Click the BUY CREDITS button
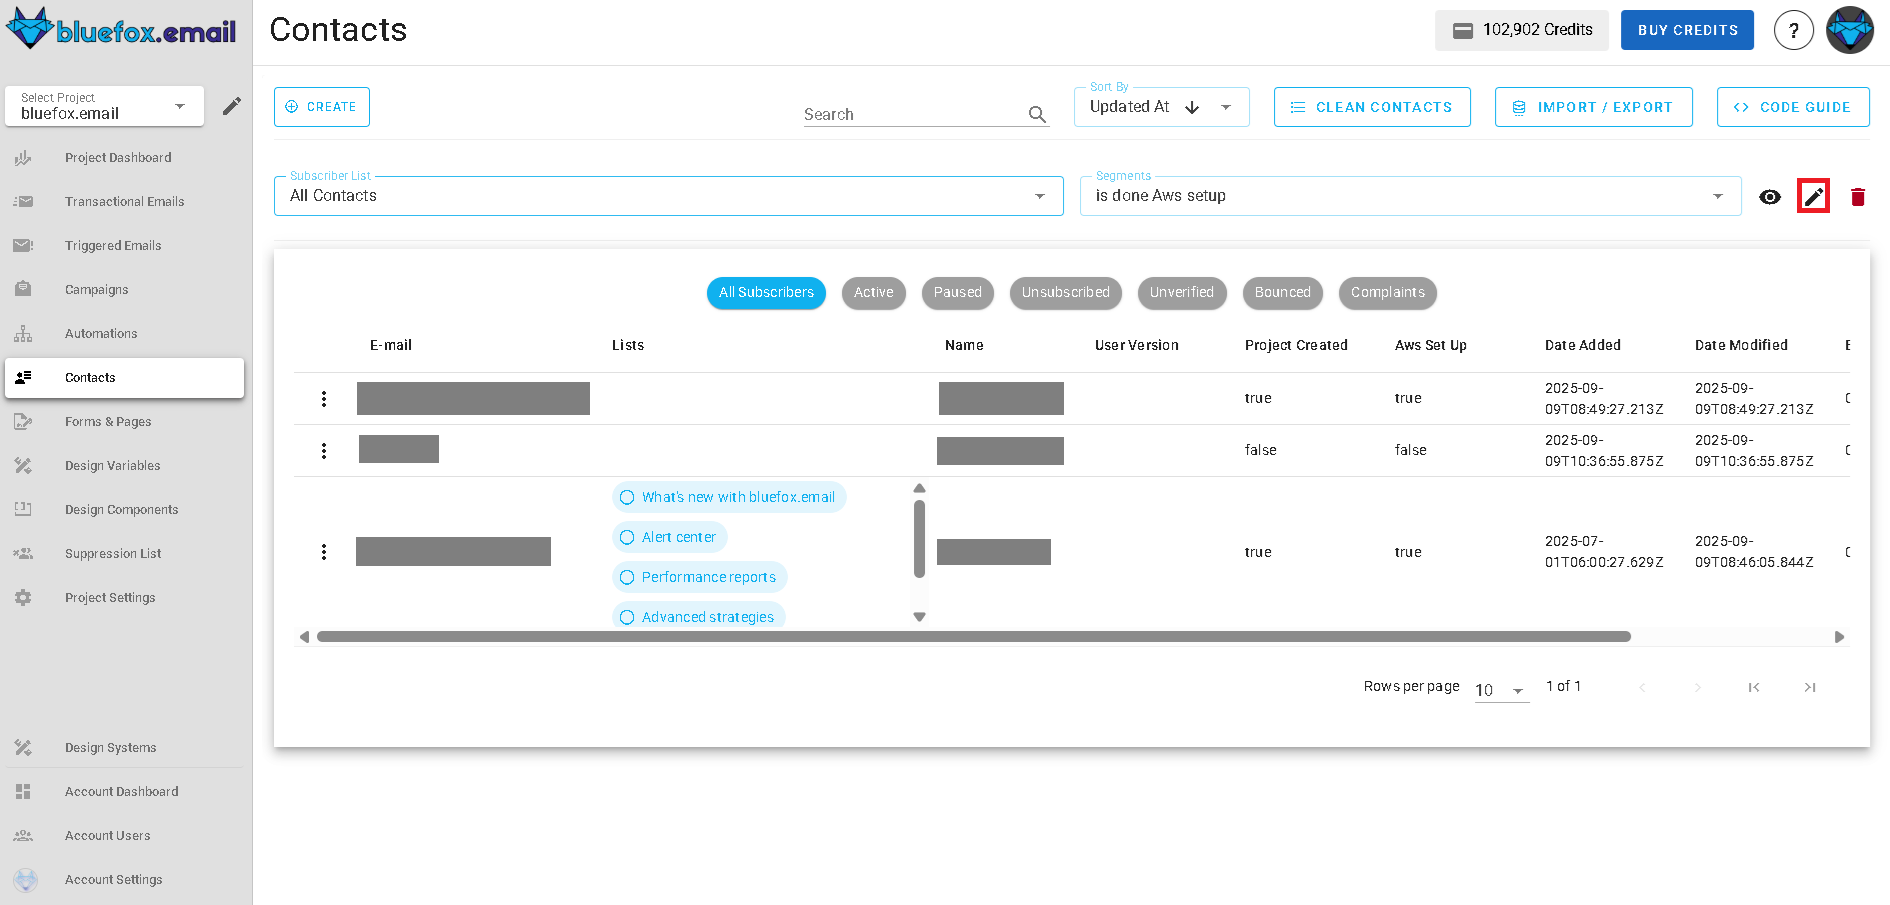This screenshot has width=1890, height=905. click(x=1687, y=30)
